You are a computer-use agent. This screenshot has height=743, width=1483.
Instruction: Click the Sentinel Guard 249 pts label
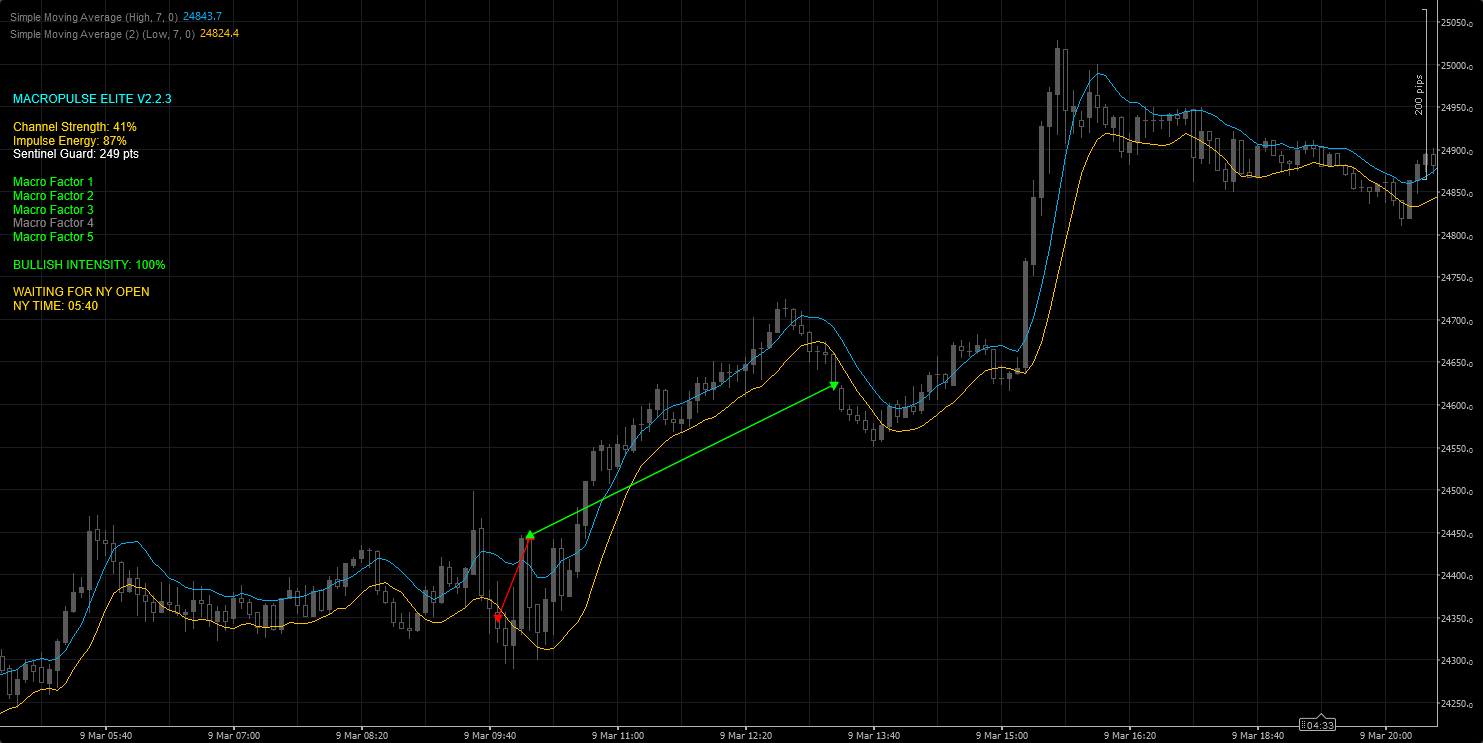(x=75, y=155)
